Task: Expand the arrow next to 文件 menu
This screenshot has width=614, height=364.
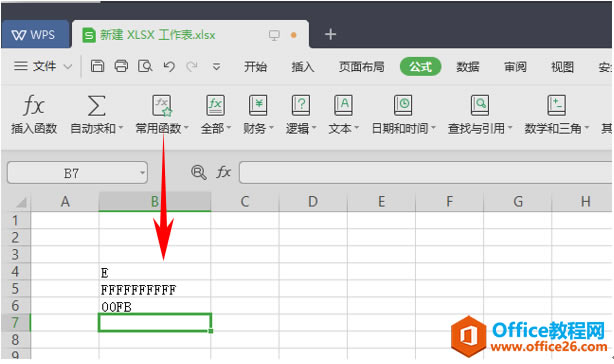Action: [x=68, y=67]
